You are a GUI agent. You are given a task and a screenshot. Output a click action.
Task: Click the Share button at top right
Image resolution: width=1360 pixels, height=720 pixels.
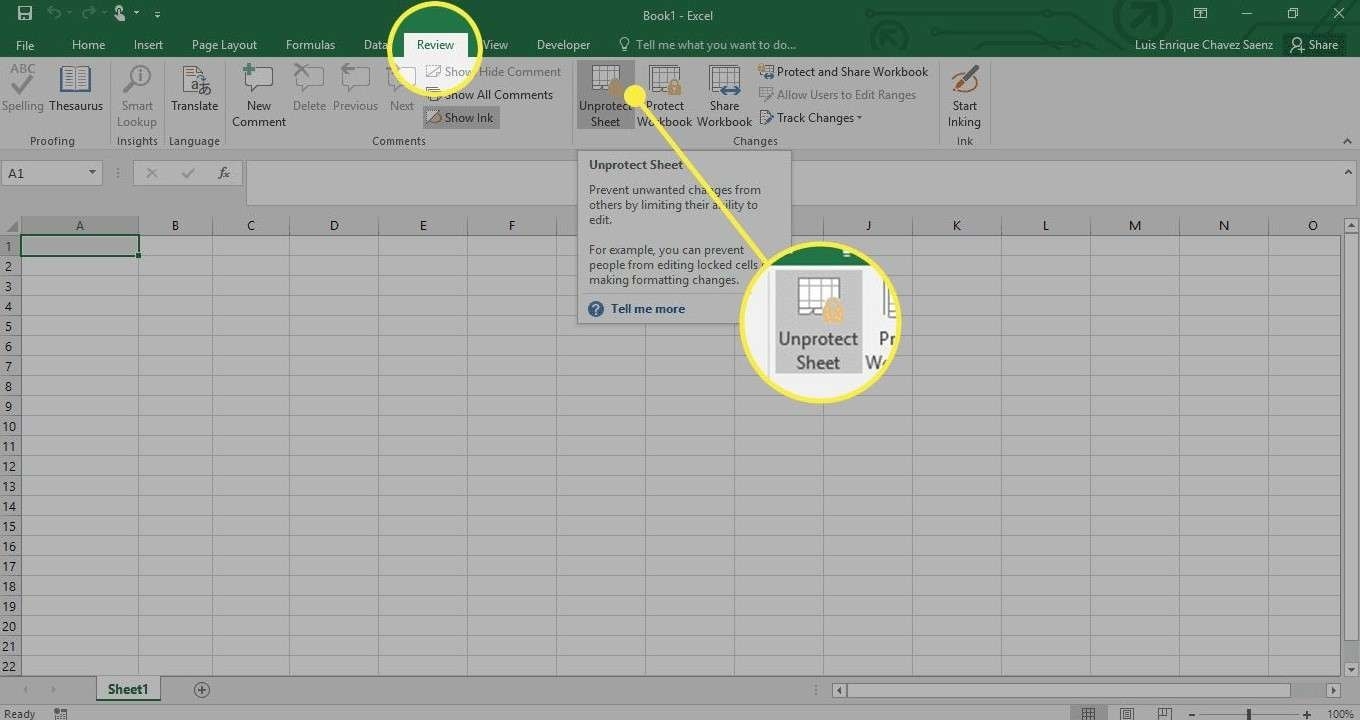click(1313, 45)
